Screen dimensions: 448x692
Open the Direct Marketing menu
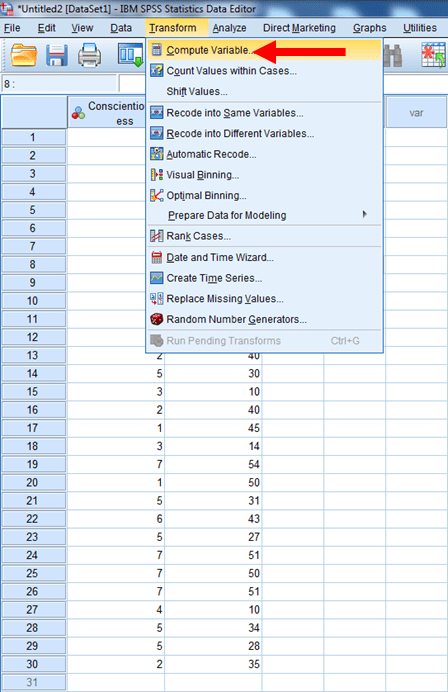pyautogui.click(x=299, y=28)
